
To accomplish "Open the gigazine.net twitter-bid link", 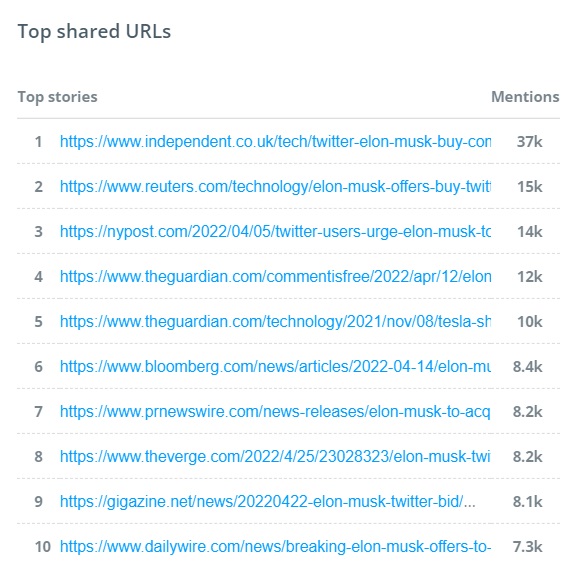I will [267, 502].
